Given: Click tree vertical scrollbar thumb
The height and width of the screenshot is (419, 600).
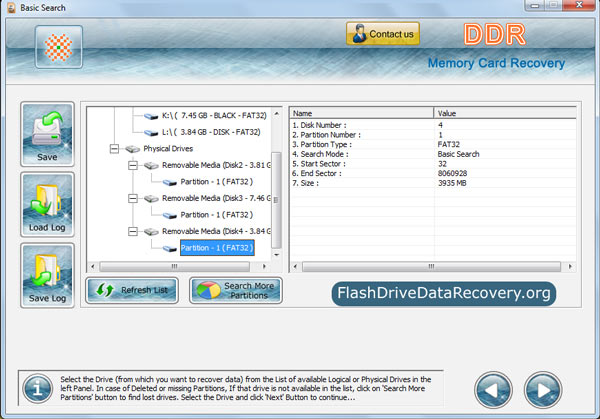Looking at the screenshot, I should pos(276,200).
